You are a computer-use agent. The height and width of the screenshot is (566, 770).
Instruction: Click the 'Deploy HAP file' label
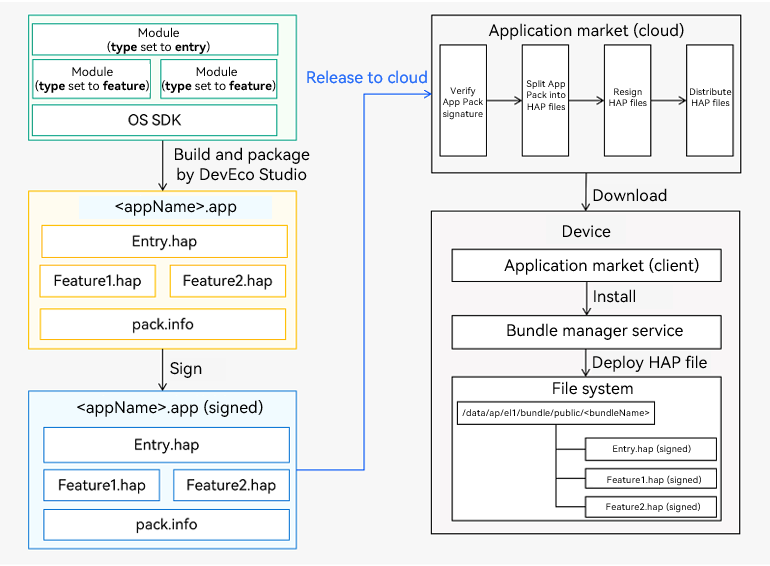click(x=650, y=362)
